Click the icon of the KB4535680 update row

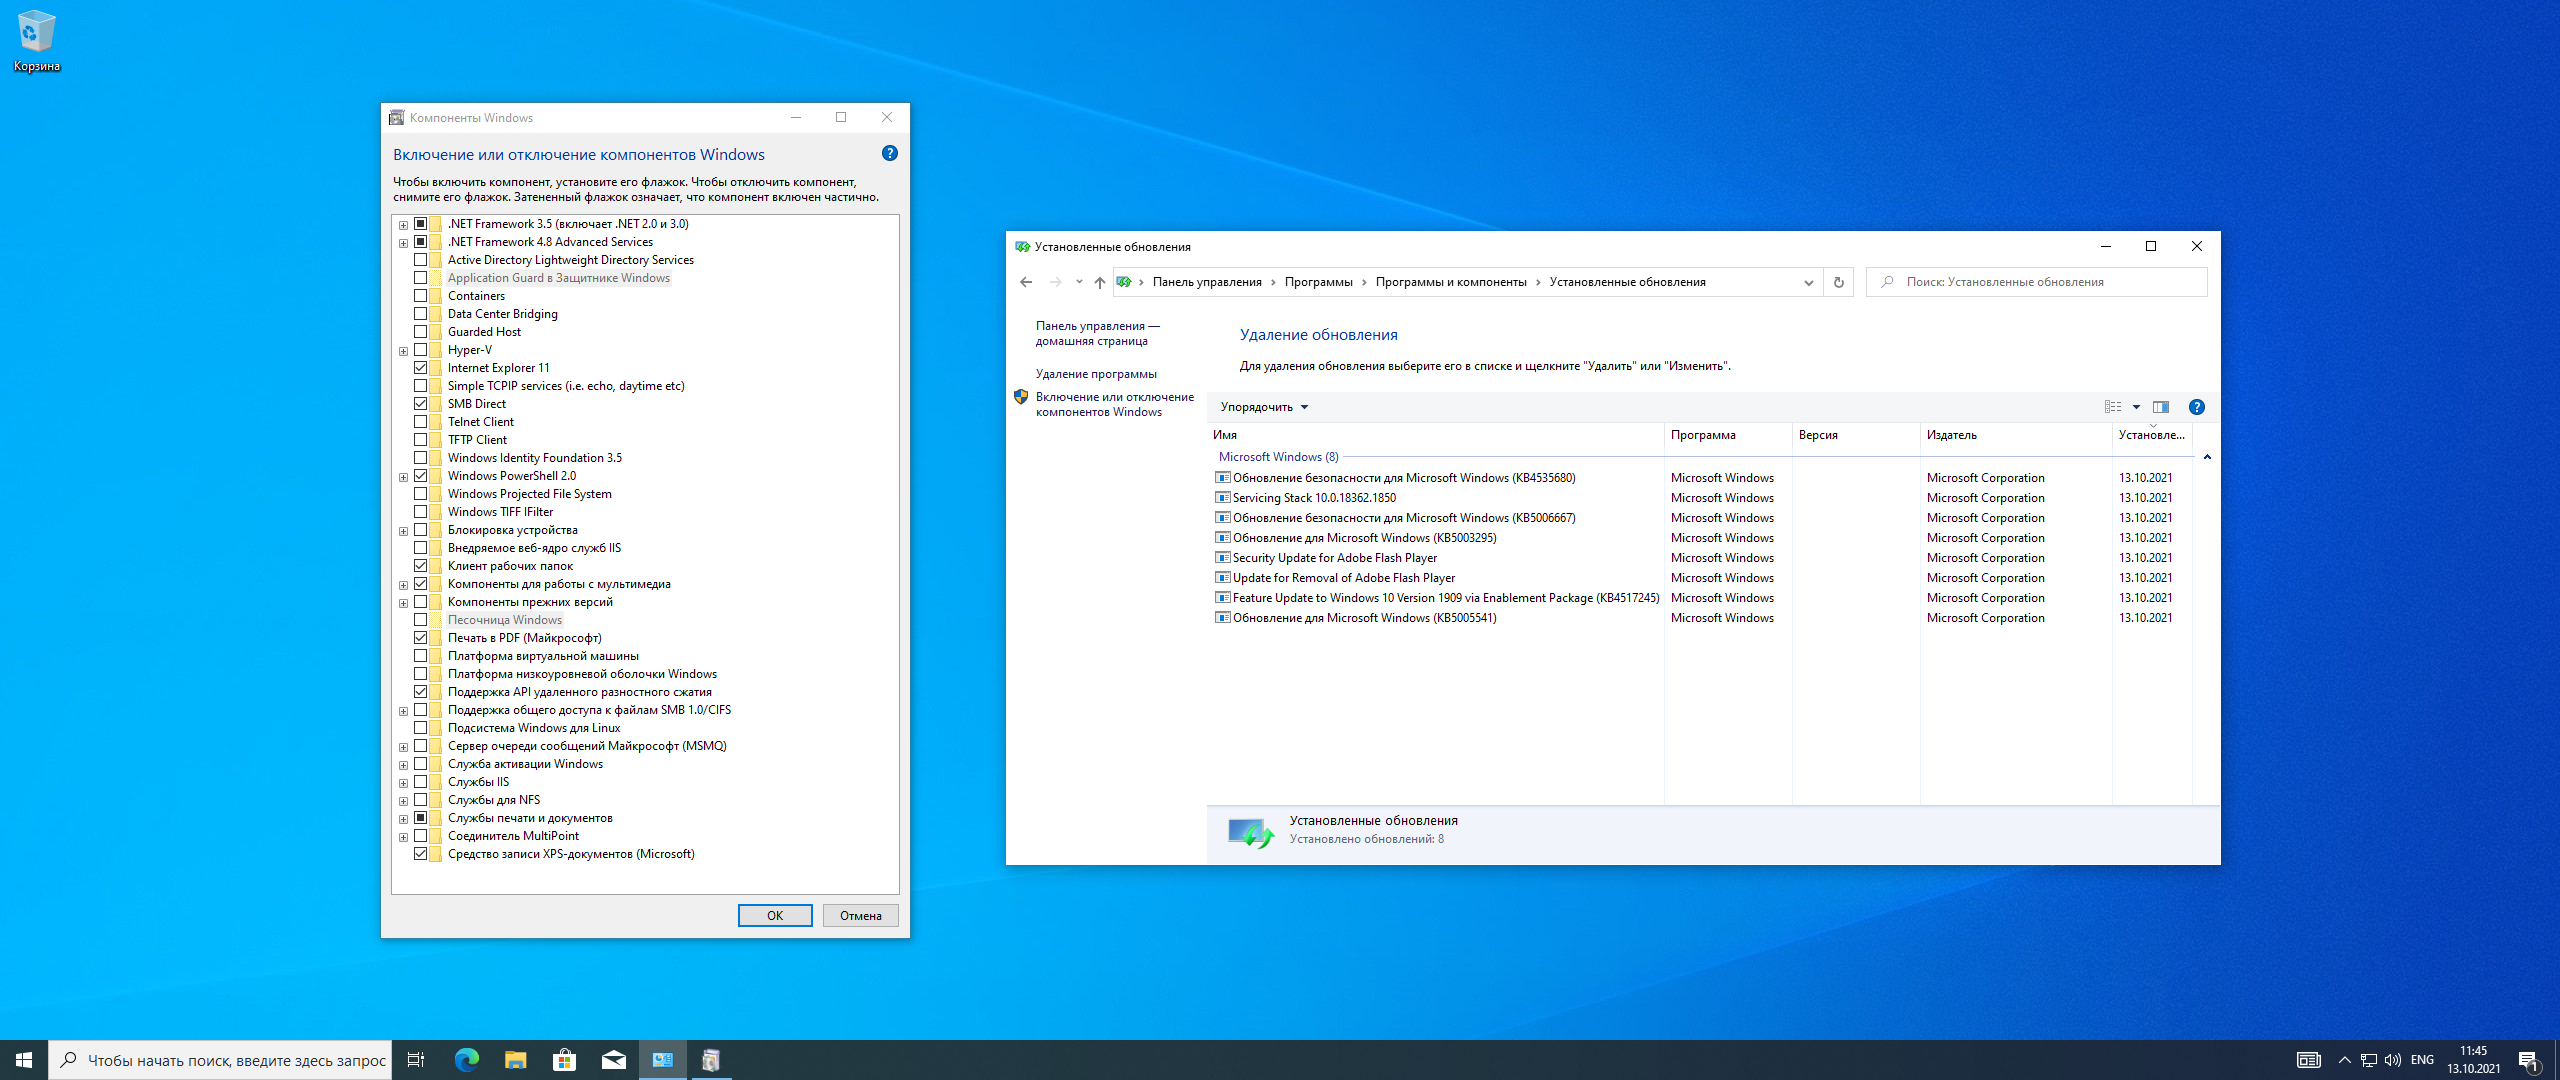pyautogui.click(x=1222, y=478)
